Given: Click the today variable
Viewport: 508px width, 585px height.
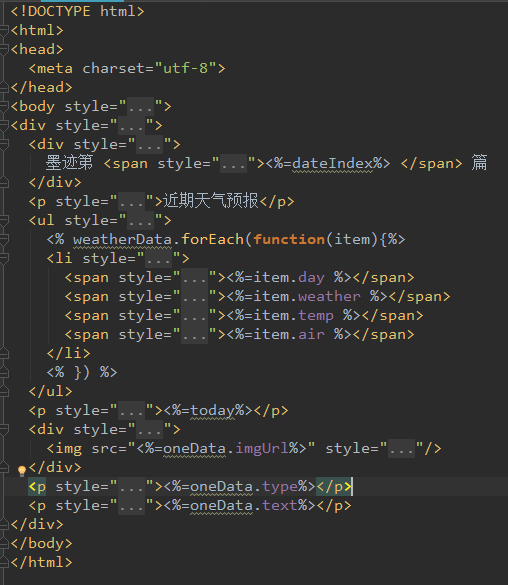Looking at the screenshot, I should (x=213, y=411).
